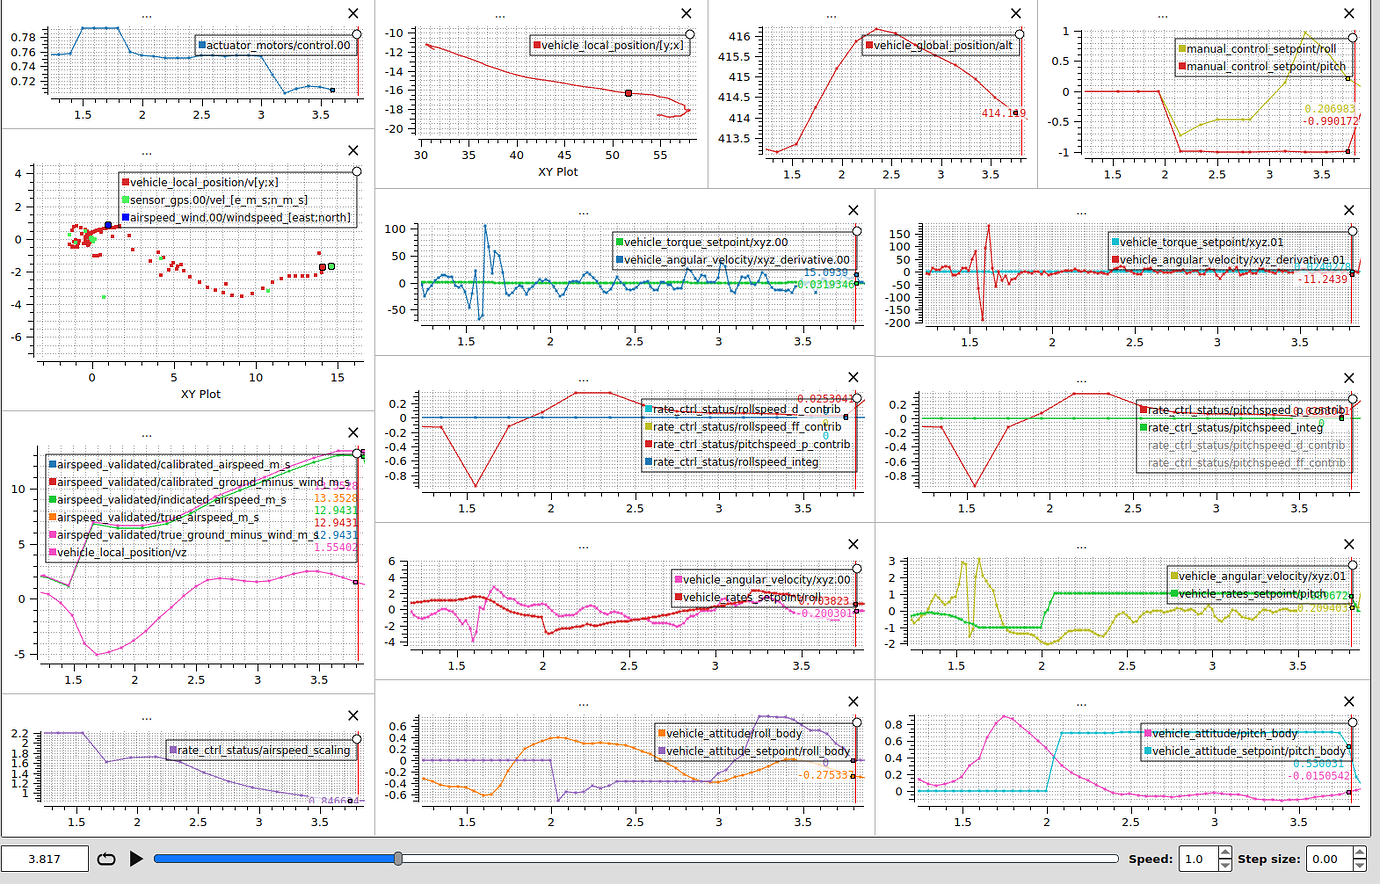Click the time field showing 3.817

click(x=44, y=858)
